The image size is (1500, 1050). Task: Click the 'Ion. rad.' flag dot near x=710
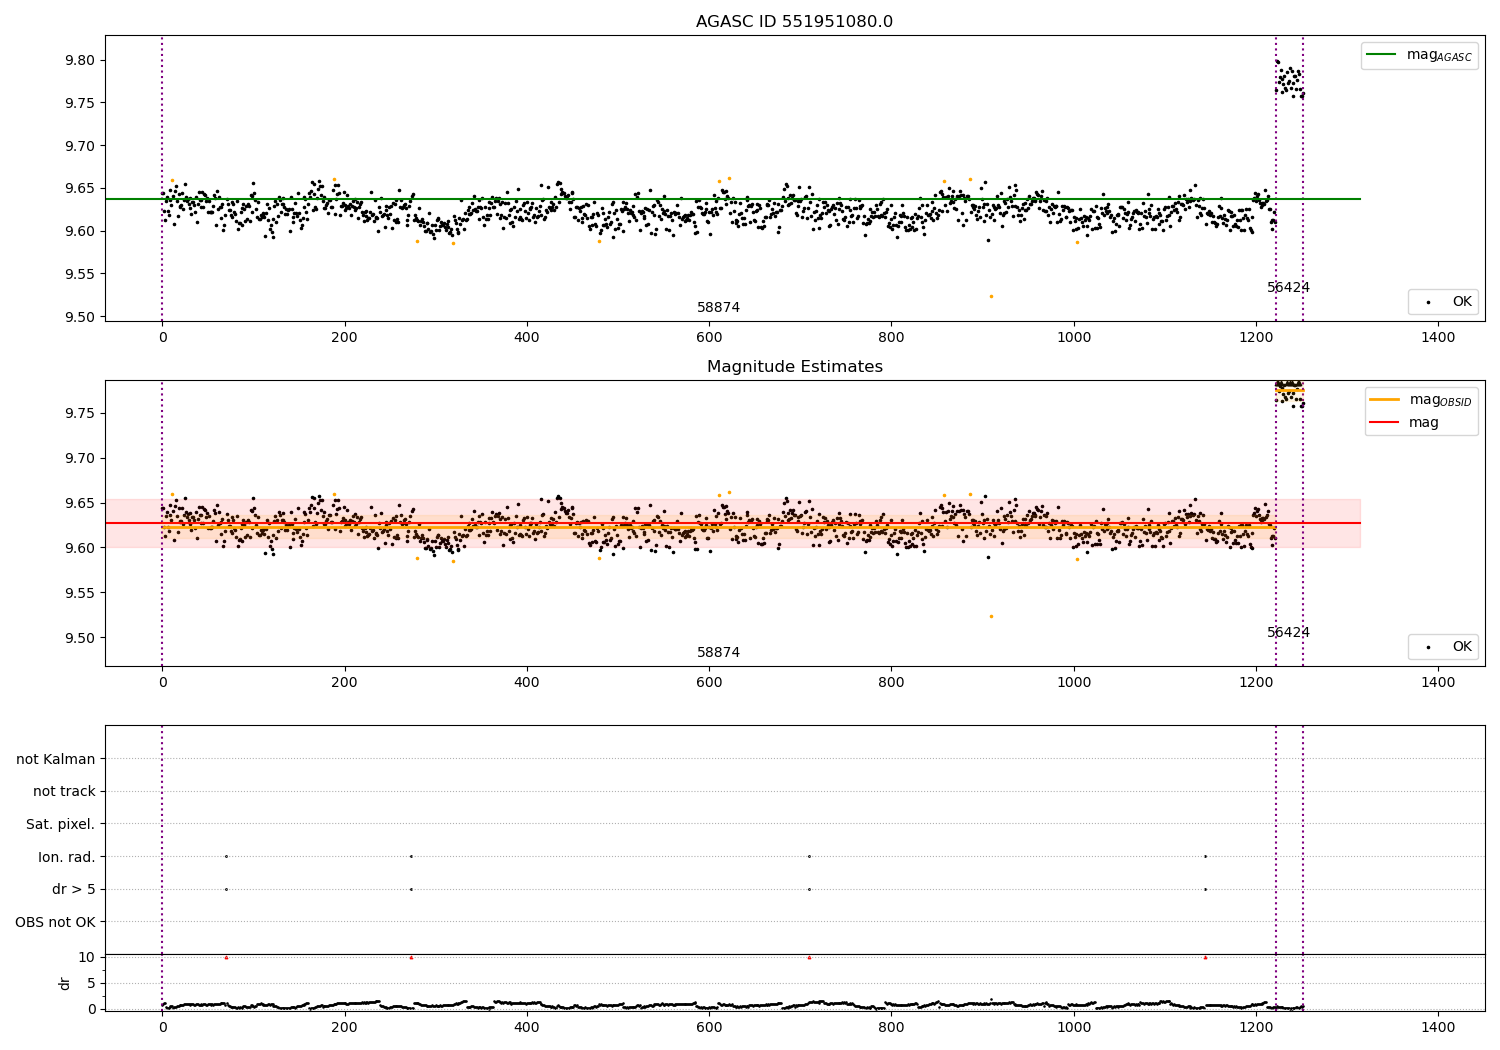coord(809,856)
